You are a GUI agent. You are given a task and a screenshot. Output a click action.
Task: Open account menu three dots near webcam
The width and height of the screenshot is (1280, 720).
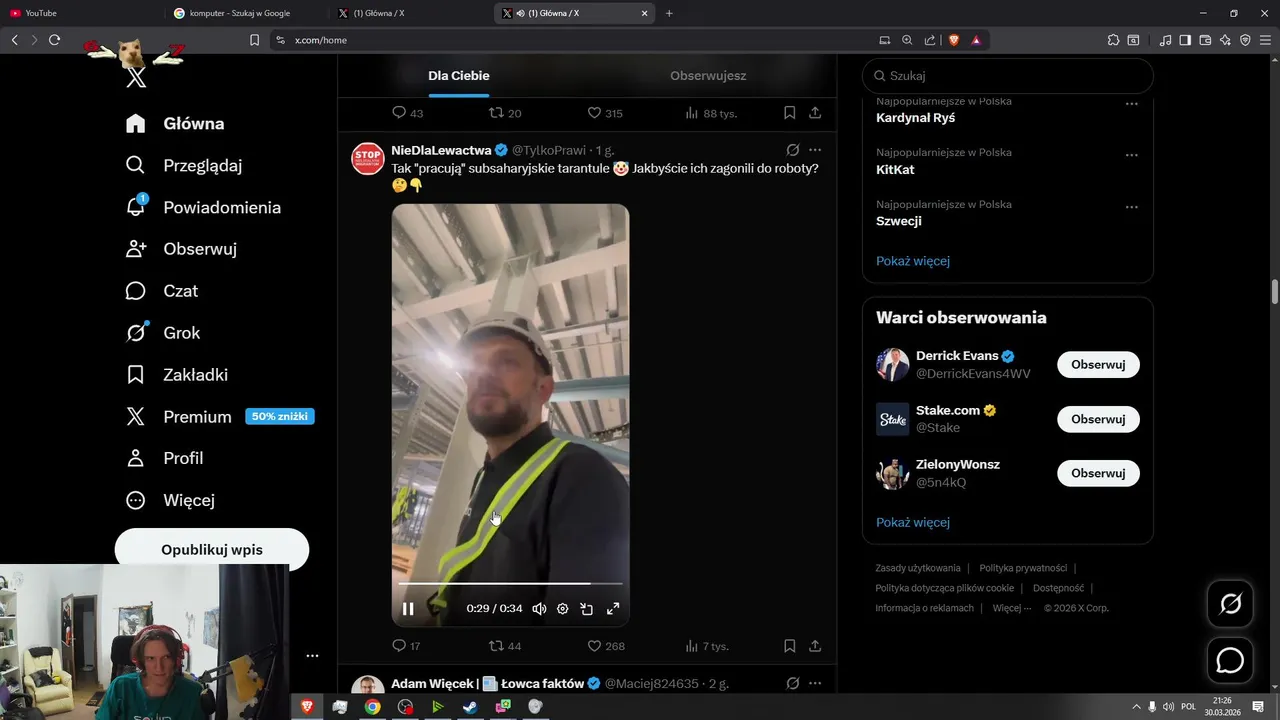(312, 656)
